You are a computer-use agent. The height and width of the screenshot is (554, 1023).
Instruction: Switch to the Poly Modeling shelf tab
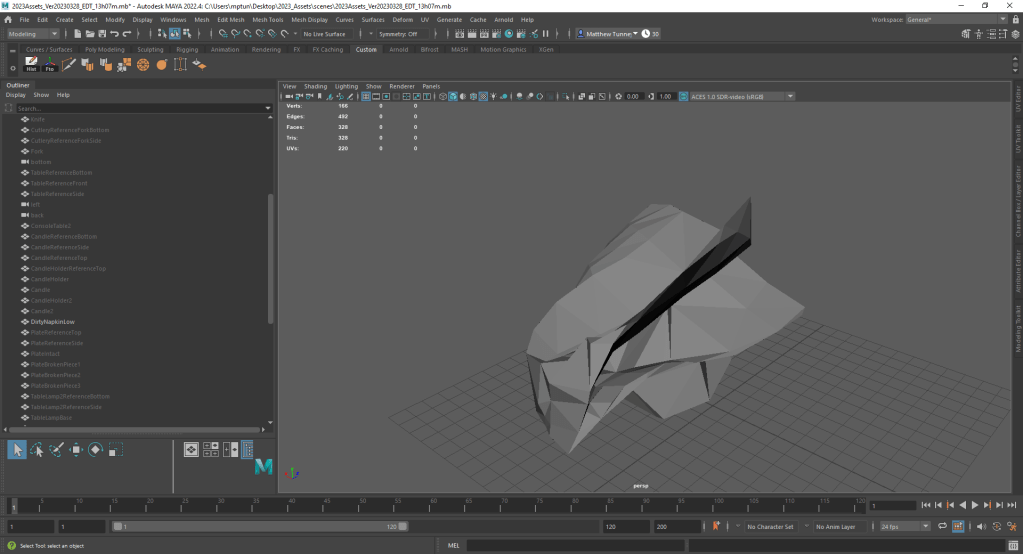(105, 49)
